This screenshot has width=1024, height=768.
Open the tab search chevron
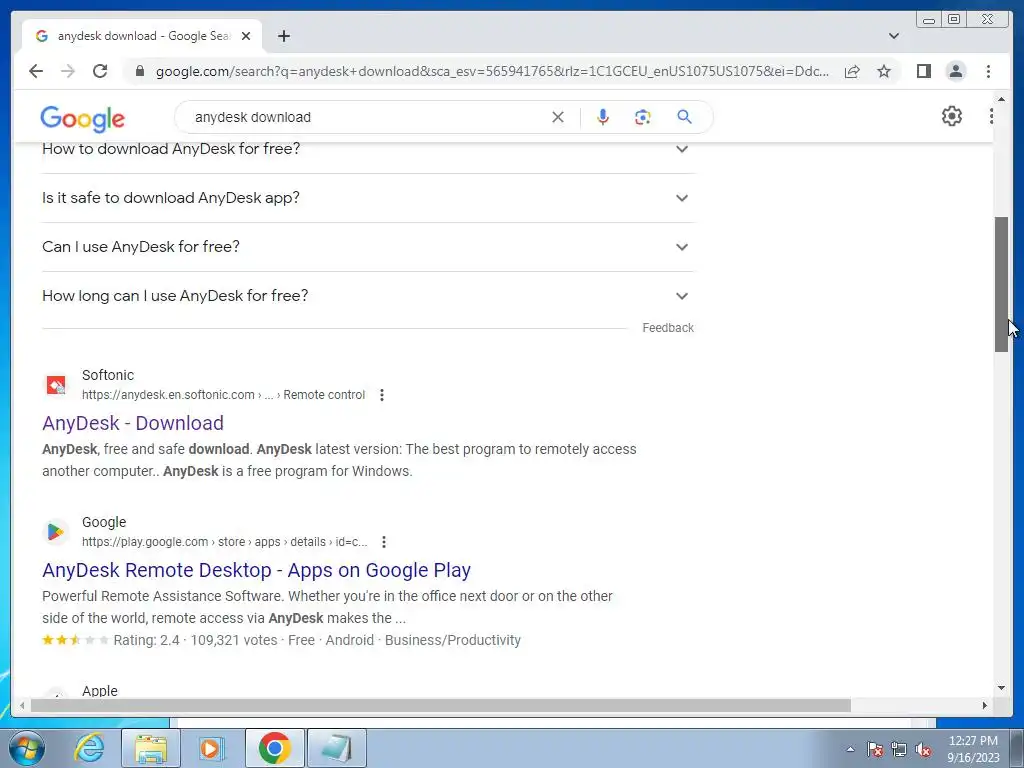894,36
